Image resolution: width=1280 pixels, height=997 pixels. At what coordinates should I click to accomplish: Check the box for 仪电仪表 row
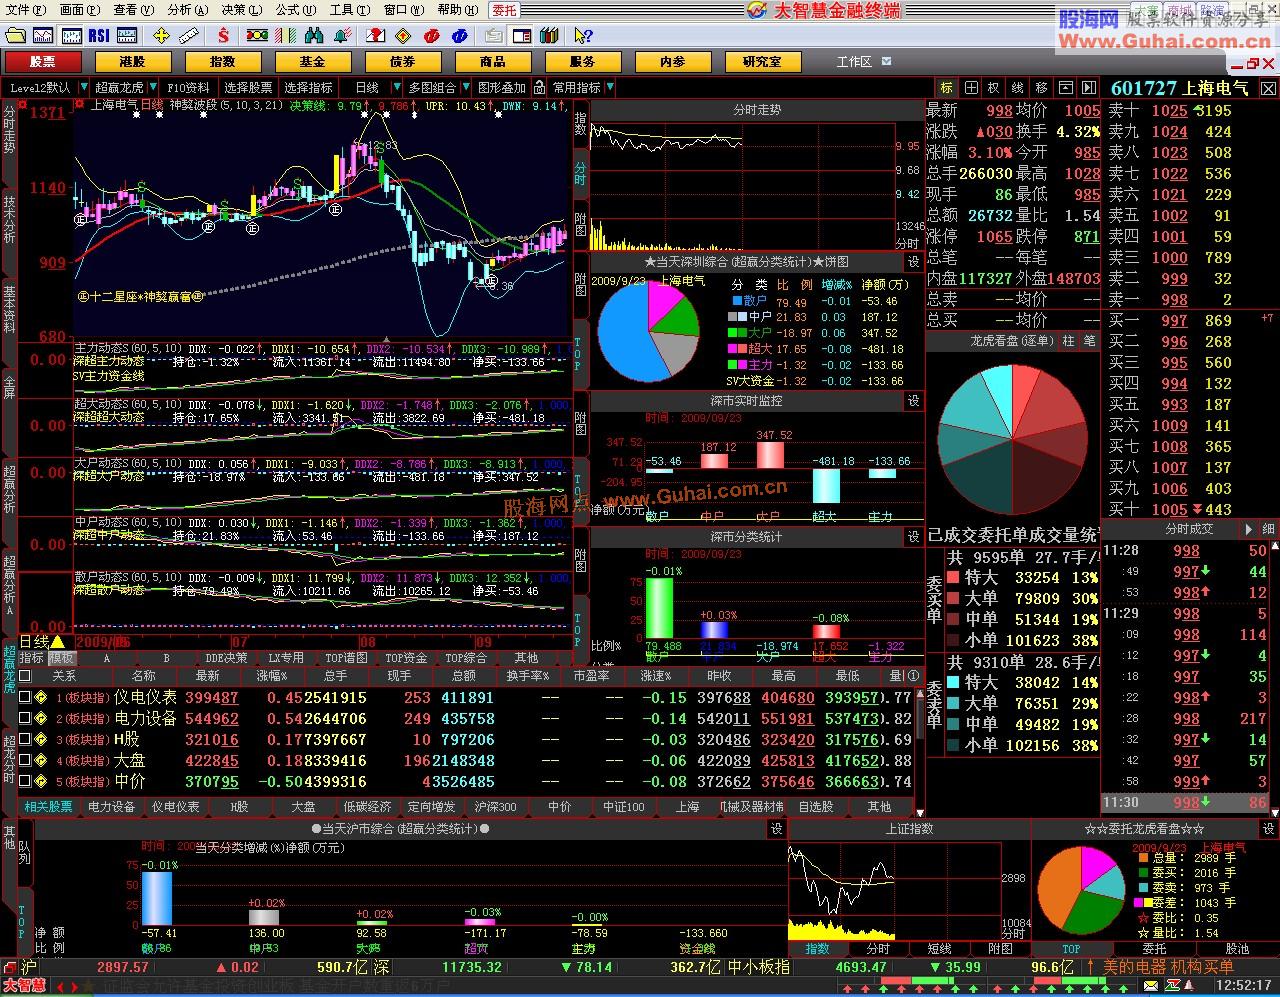[x=25, y=697]
